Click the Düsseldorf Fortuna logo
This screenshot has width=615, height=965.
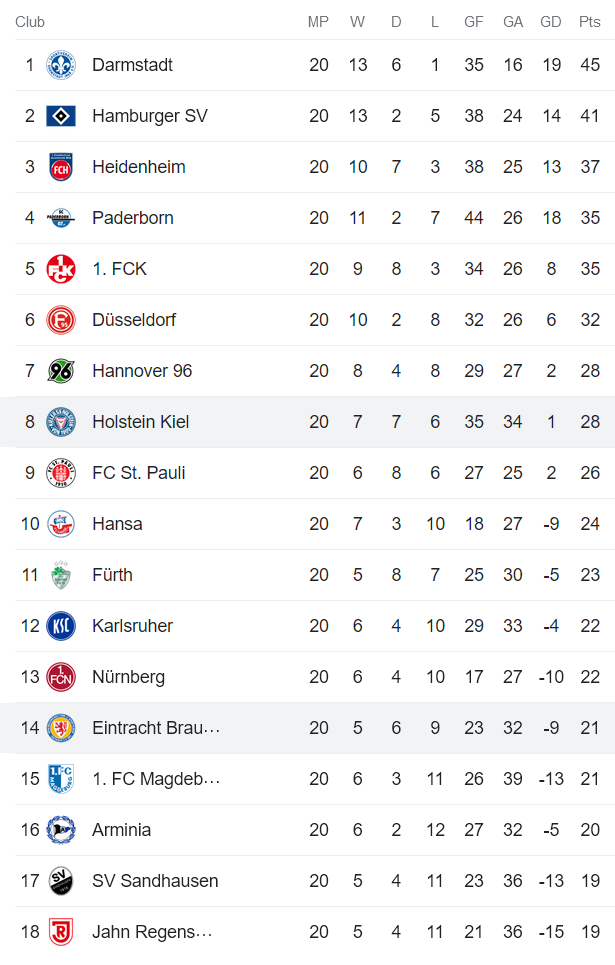click(61, 320)
